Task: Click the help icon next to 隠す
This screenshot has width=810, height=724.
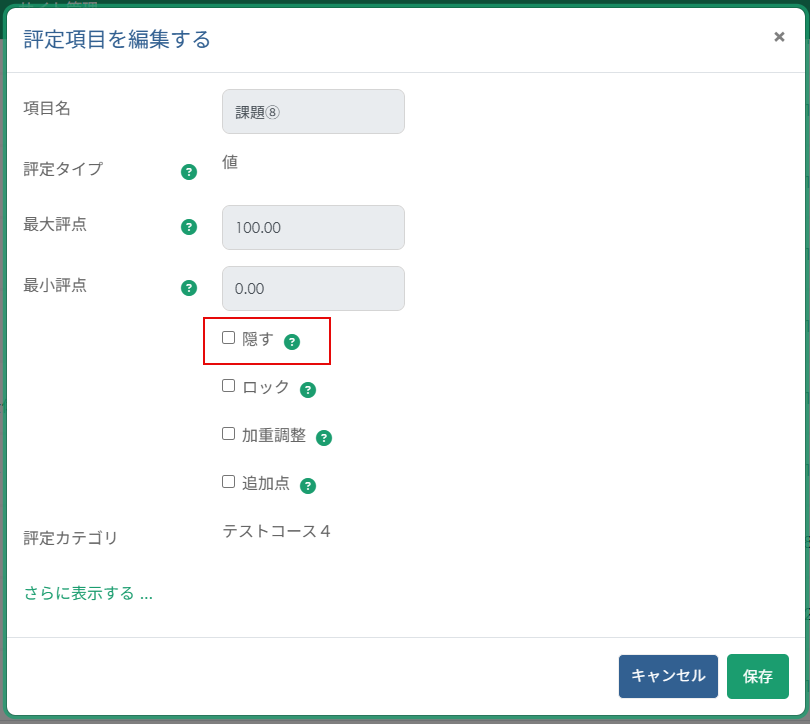Action: (x=292, y=342)
